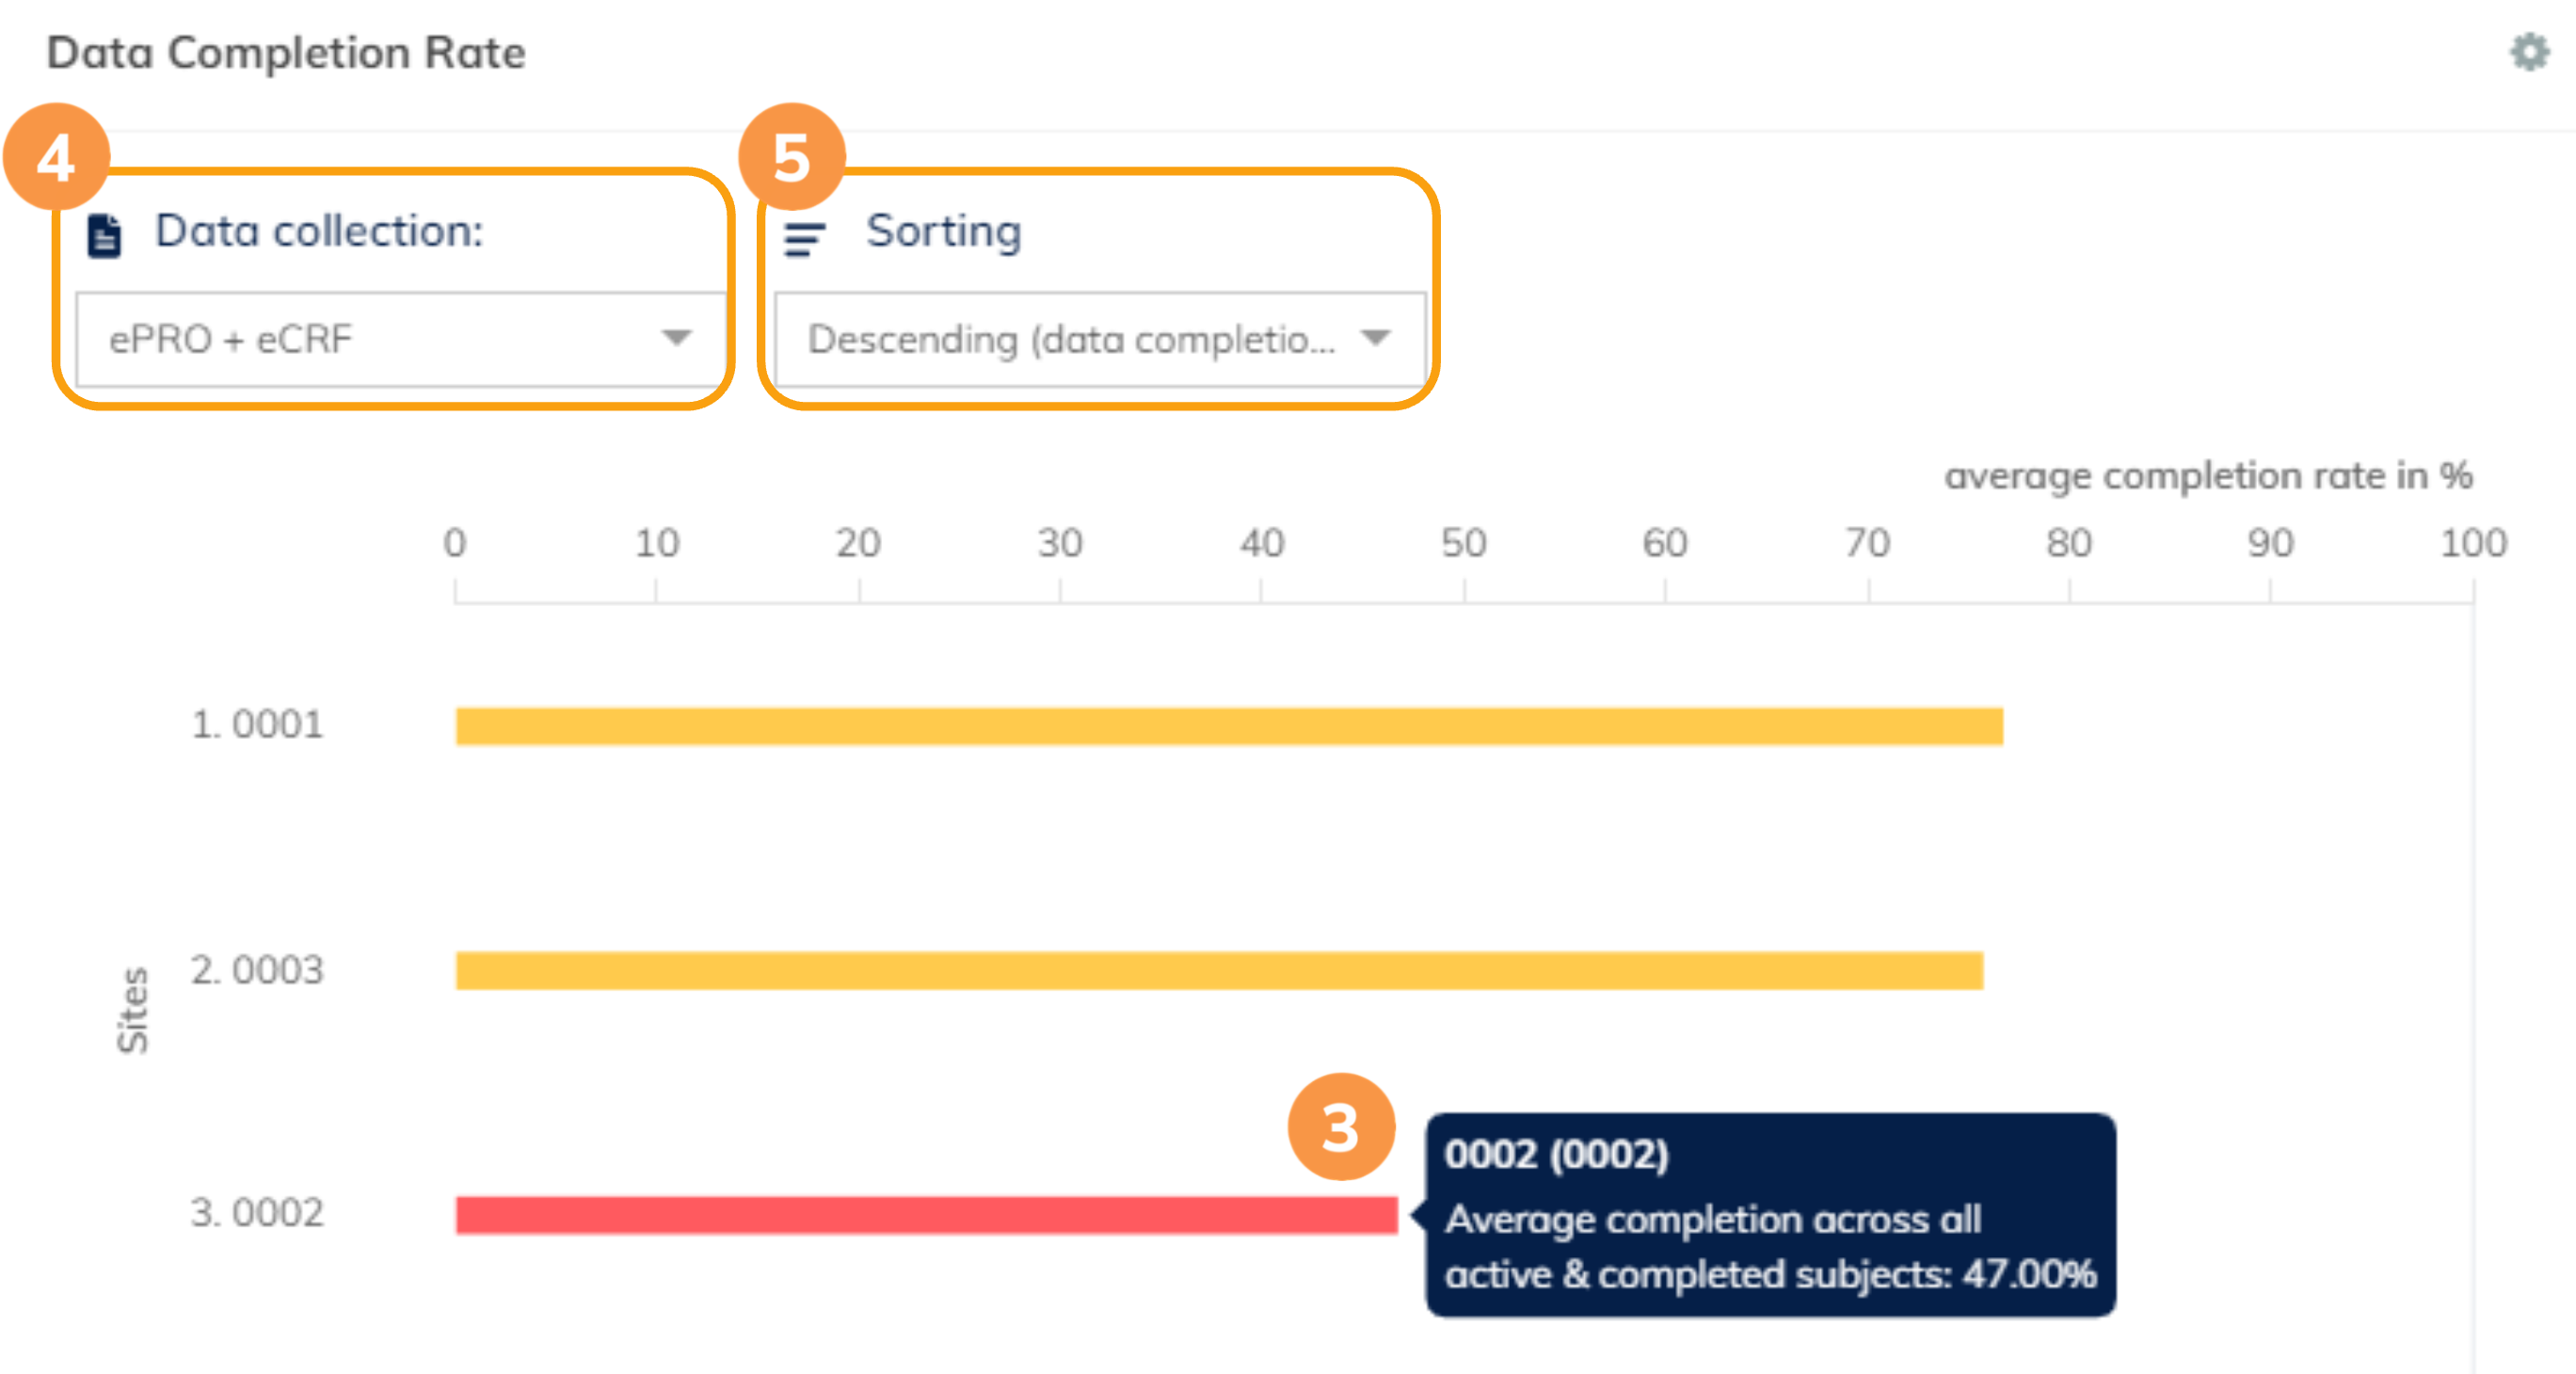
Task: Click the yellow bar for site 0003
Action: tap(1219, 971)
